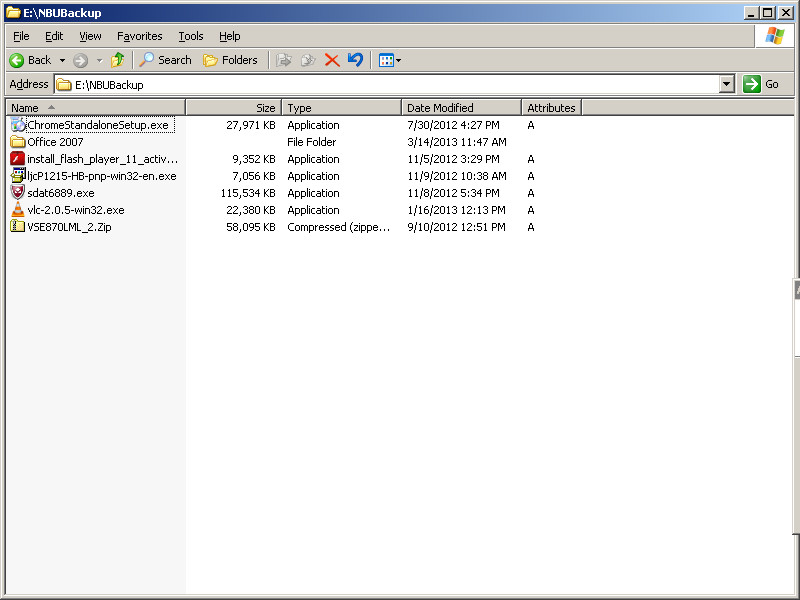Open the Views button menu

pos(390,60)
